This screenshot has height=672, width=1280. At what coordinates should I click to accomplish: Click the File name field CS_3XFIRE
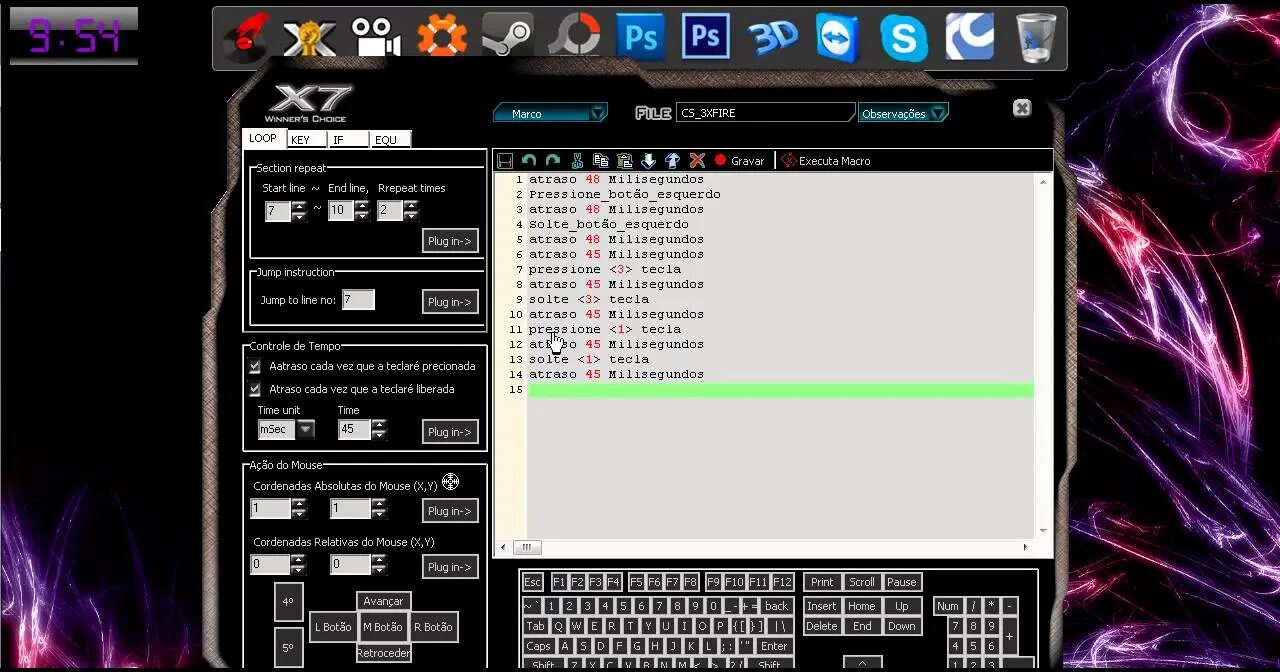(766, 113)
